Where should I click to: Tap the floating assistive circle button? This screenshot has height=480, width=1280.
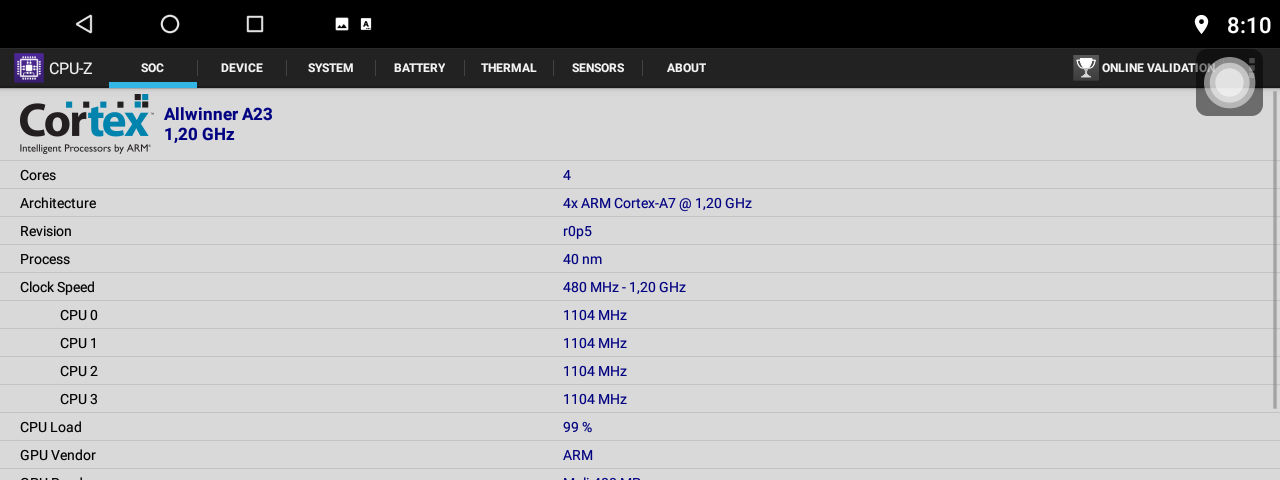click(x=1229, y=83)
